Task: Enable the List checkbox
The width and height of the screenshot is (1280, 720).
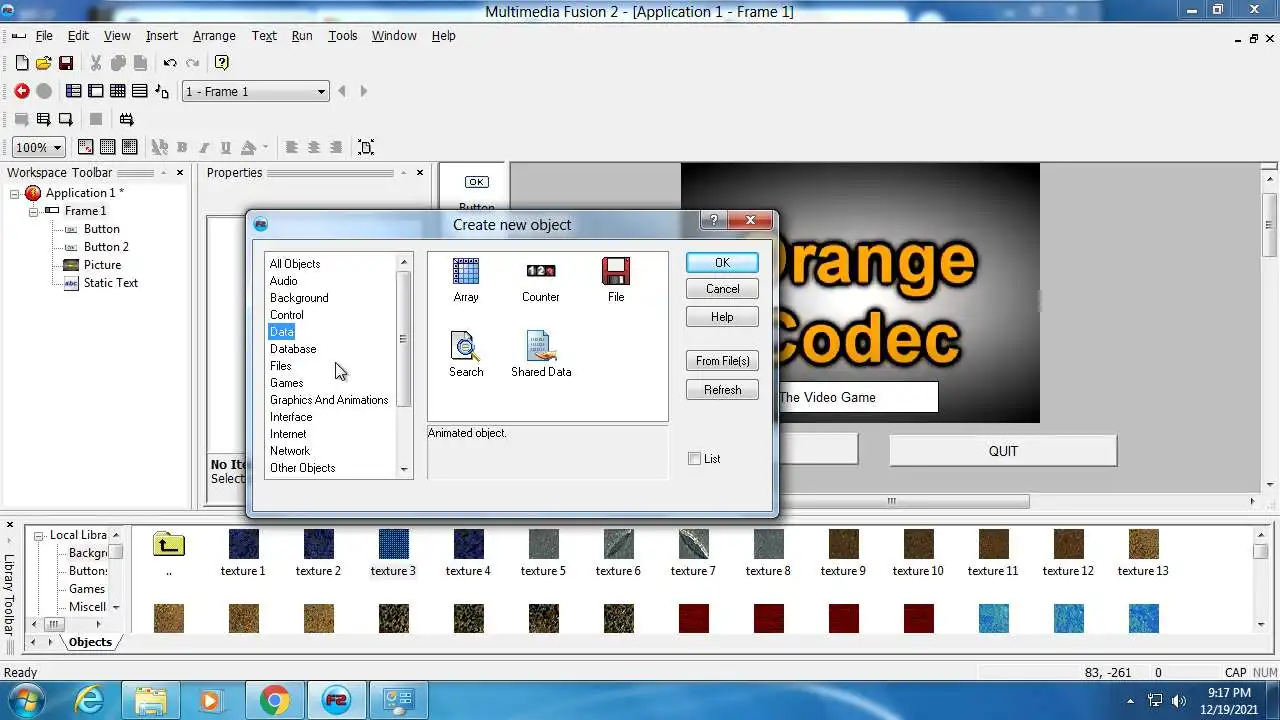Action: tap(695, 459)
